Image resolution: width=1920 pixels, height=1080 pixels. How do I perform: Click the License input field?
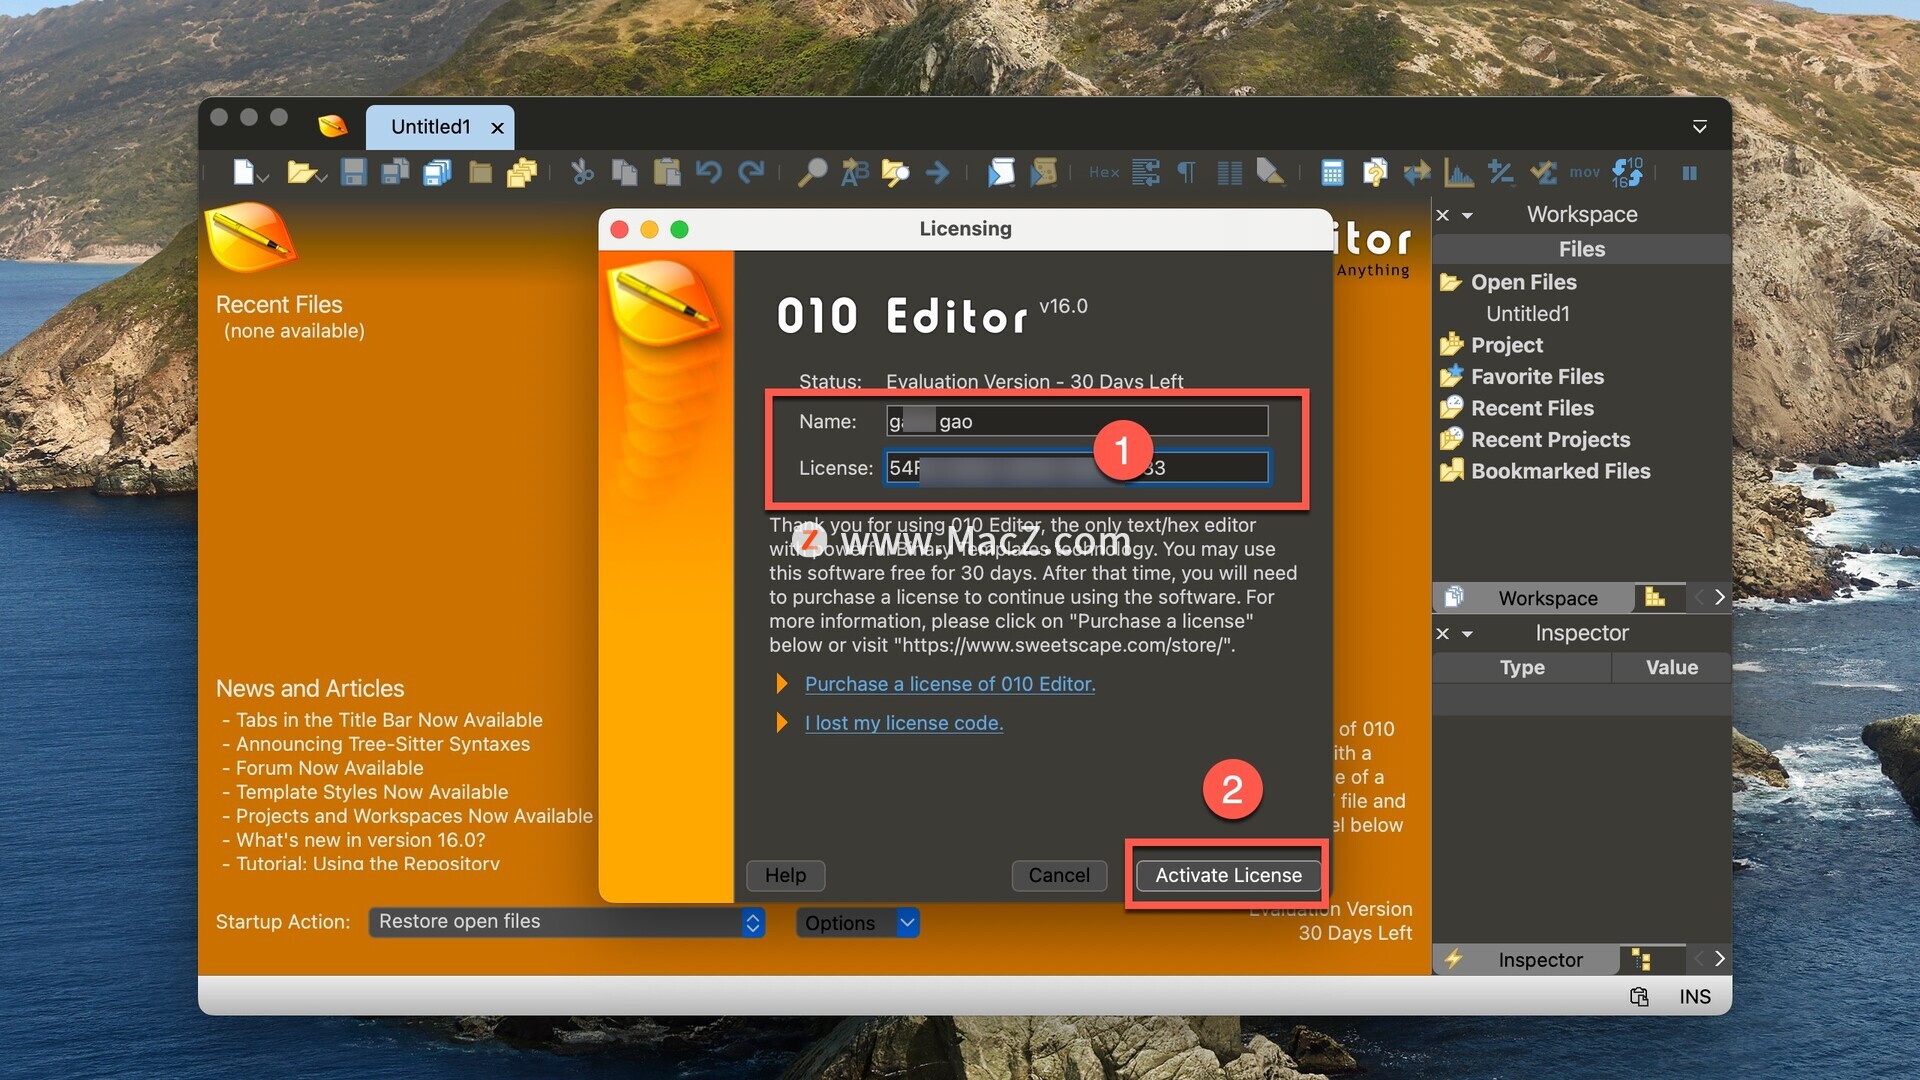[x=1077, y=467]
